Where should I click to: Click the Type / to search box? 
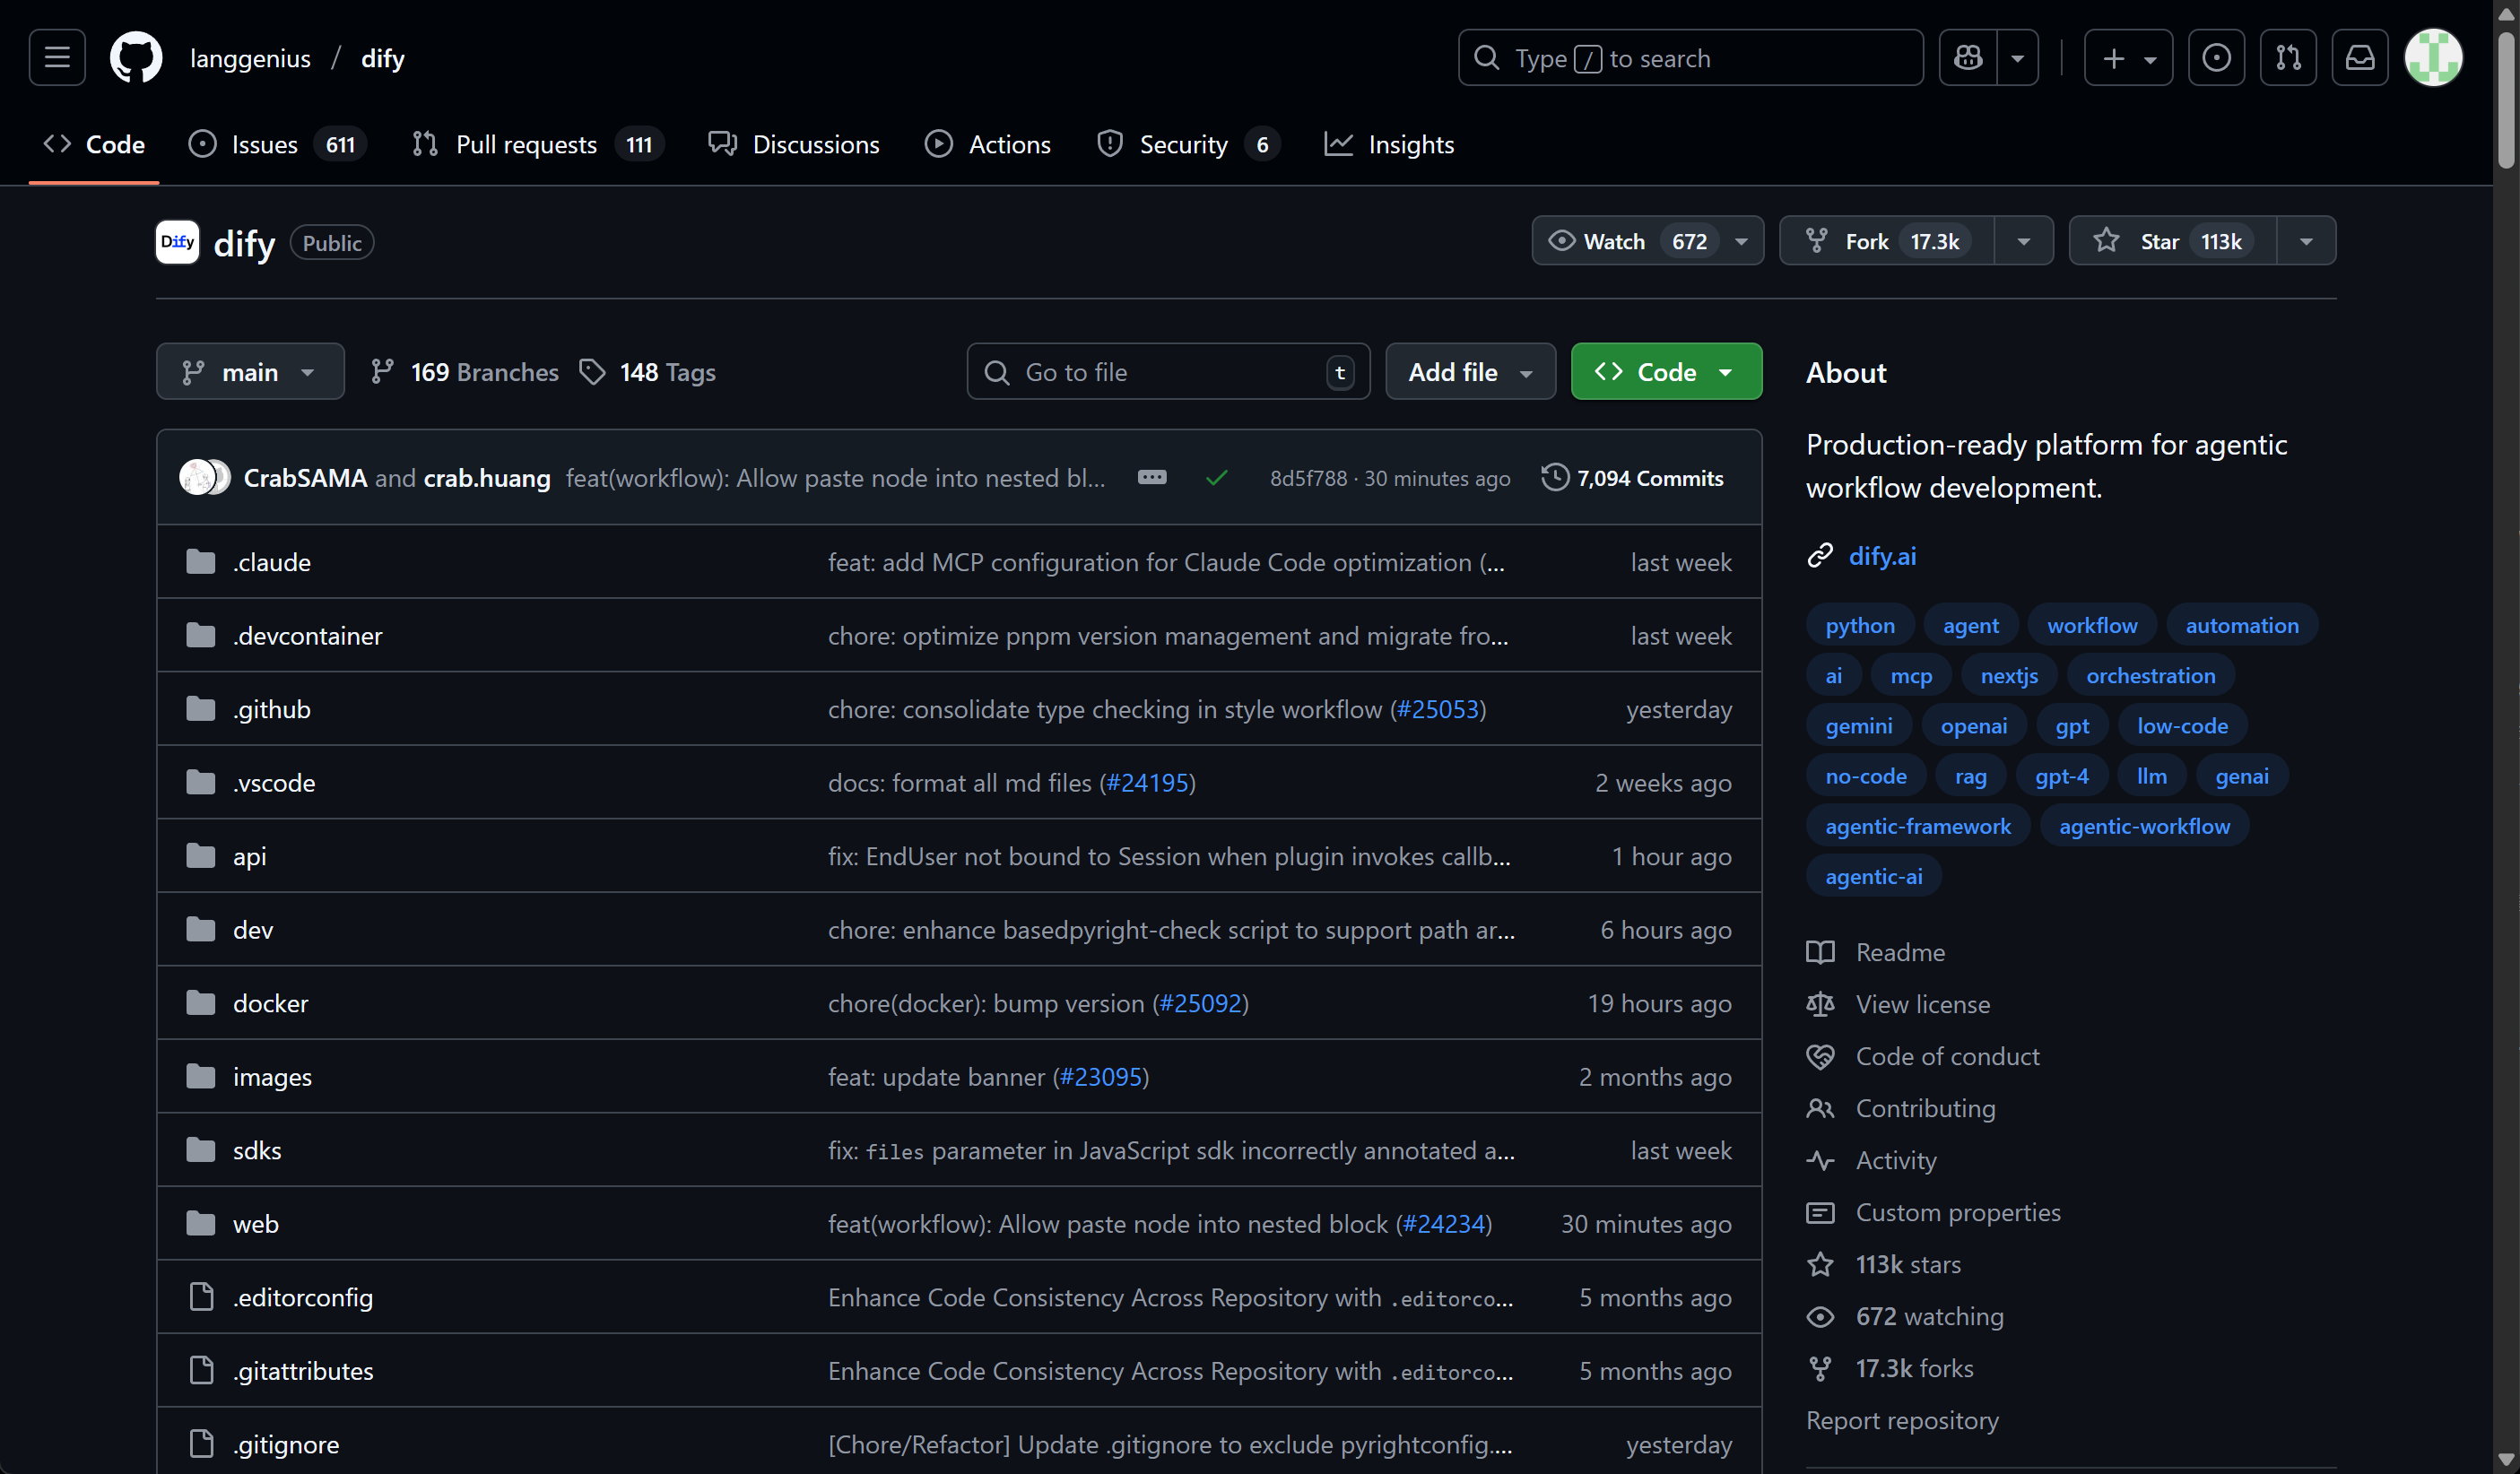point(1690,58)
